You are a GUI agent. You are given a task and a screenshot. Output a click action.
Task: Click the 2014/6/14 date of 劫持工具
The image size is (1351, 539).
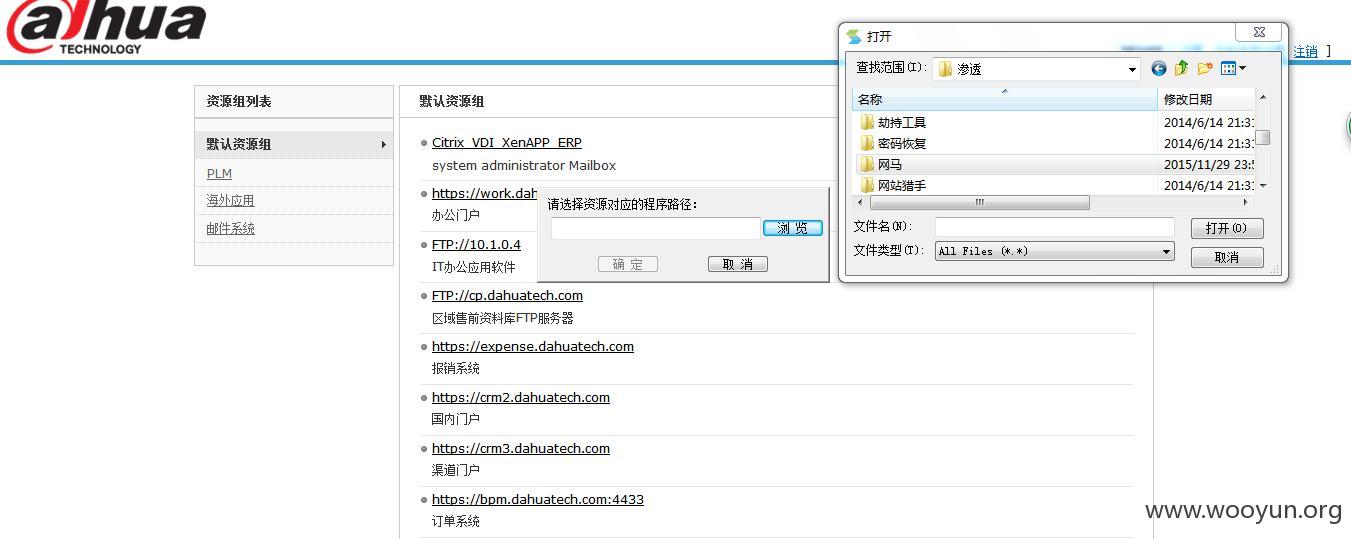(x=1208, y=122)
